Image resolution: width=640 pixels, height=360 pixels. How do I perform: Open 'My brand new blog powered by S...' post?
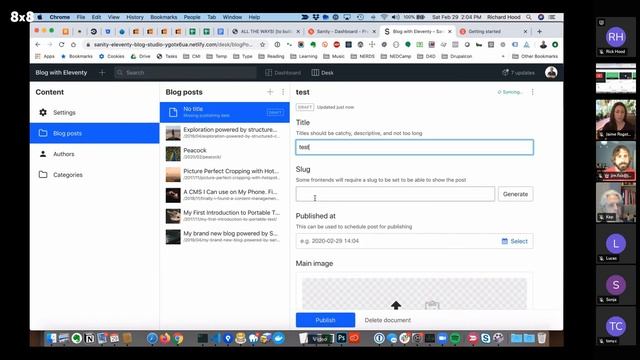coord(224,237)
